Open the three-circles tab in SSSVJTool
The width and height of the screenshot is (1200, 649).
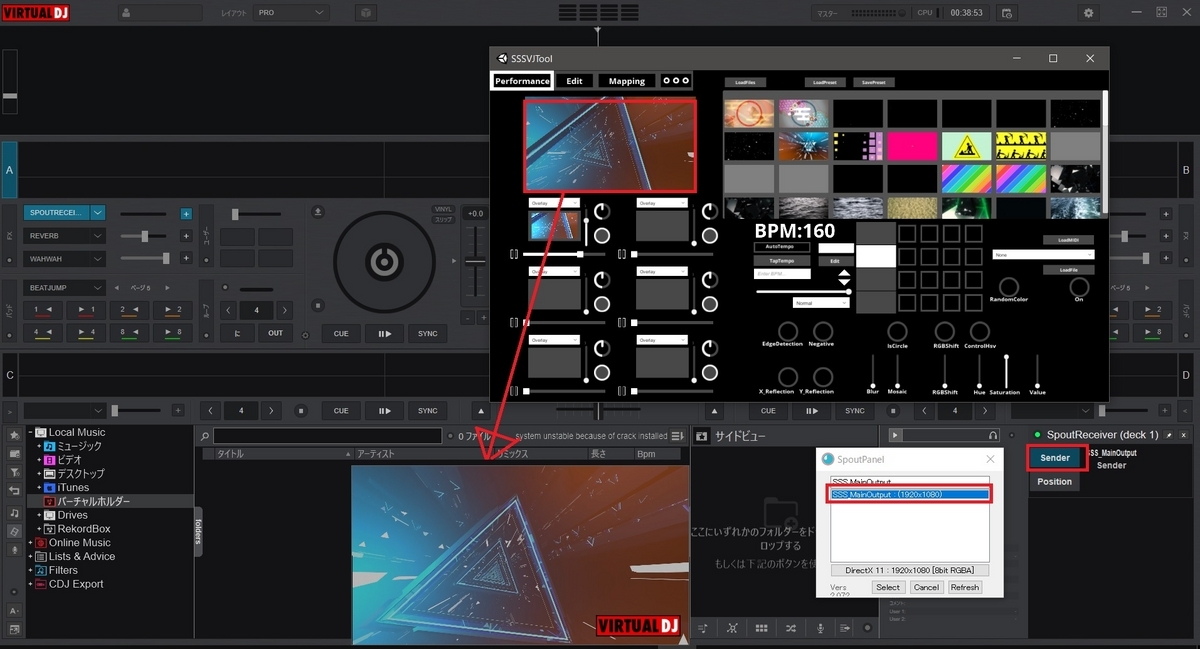676,81
